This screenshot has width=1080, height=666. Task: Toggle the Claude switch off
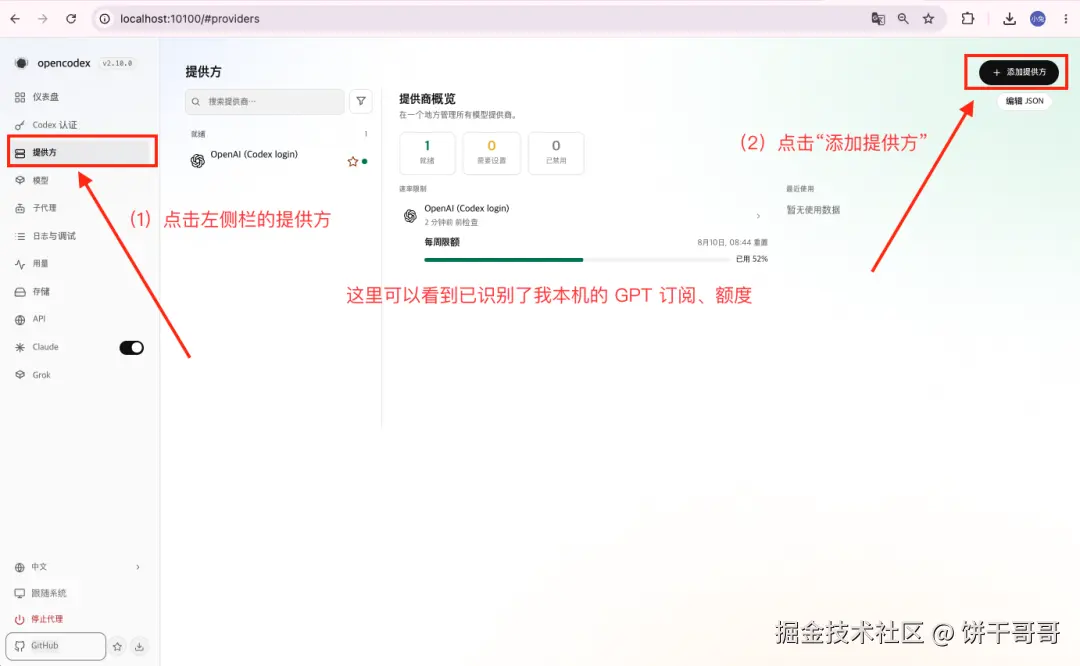(x=132, y=348)
